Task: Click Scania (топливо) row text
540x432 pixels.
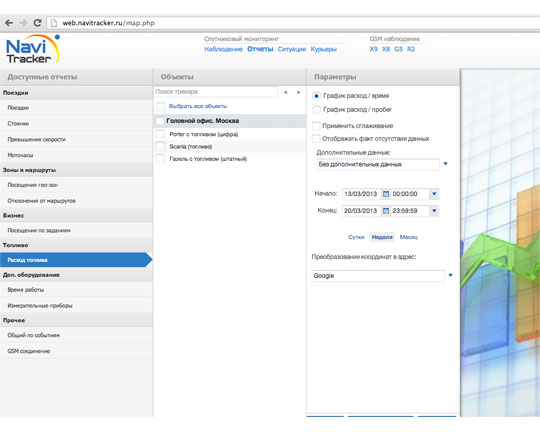Action: coord(190,146)
